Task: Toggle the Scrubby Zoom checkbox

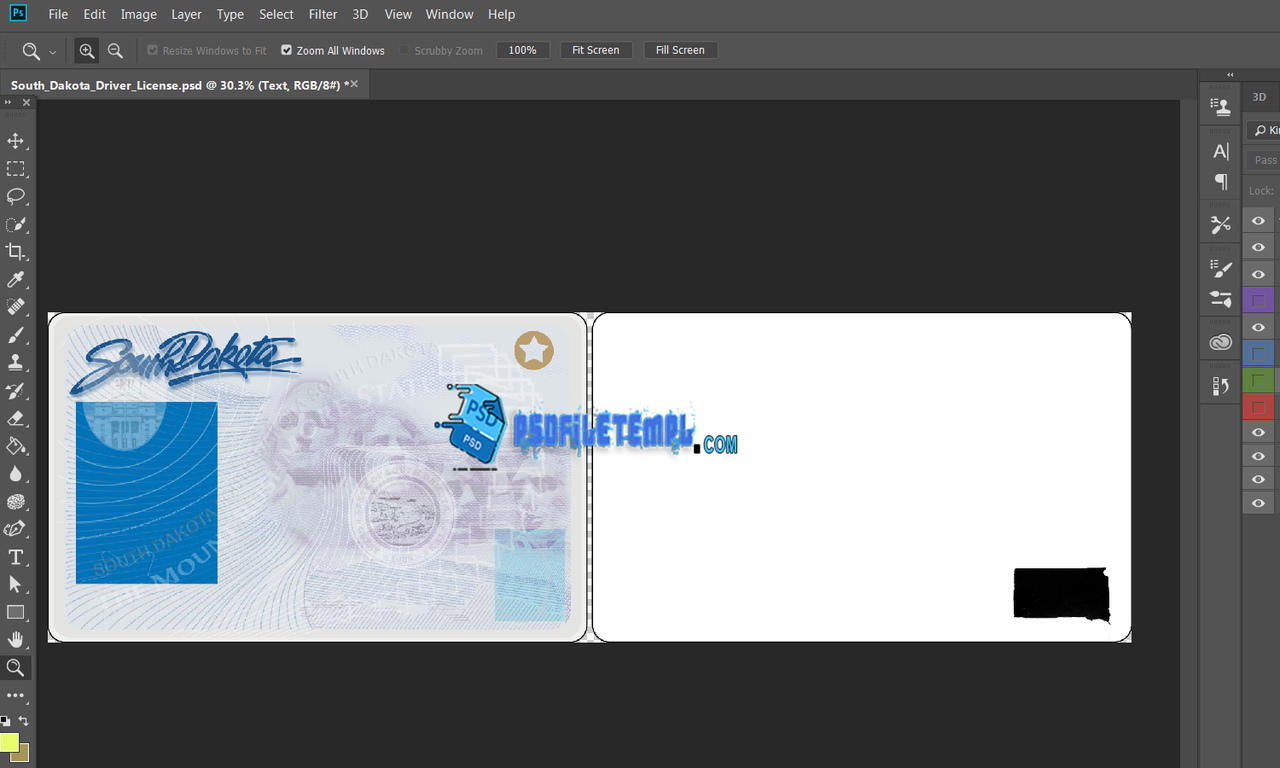Action: coord(404,50)
